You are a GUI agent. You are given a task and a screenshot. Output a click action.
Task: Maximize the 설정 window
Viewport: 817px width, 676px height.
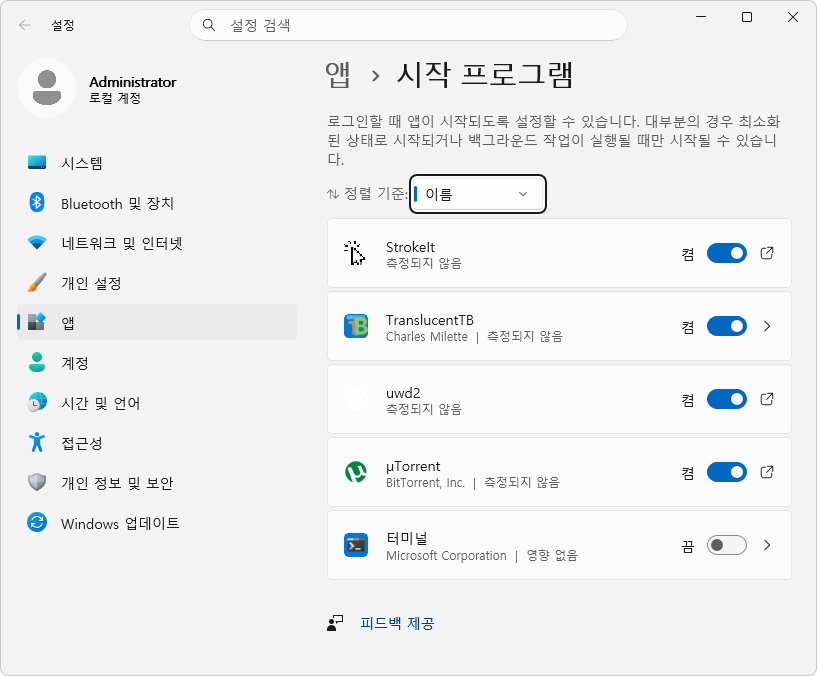tap(747, 17)
